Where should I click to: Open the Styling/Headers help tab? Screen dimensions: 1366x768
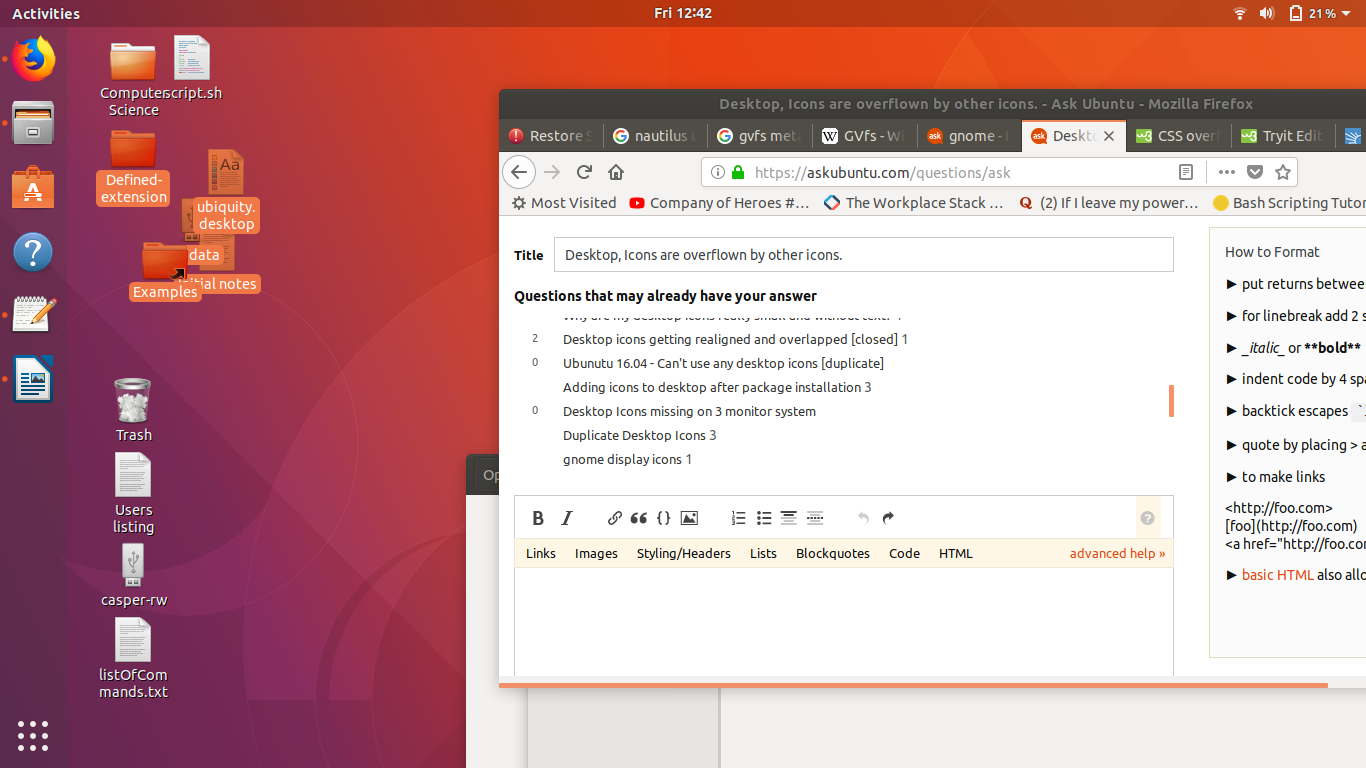tap(683, 553)
